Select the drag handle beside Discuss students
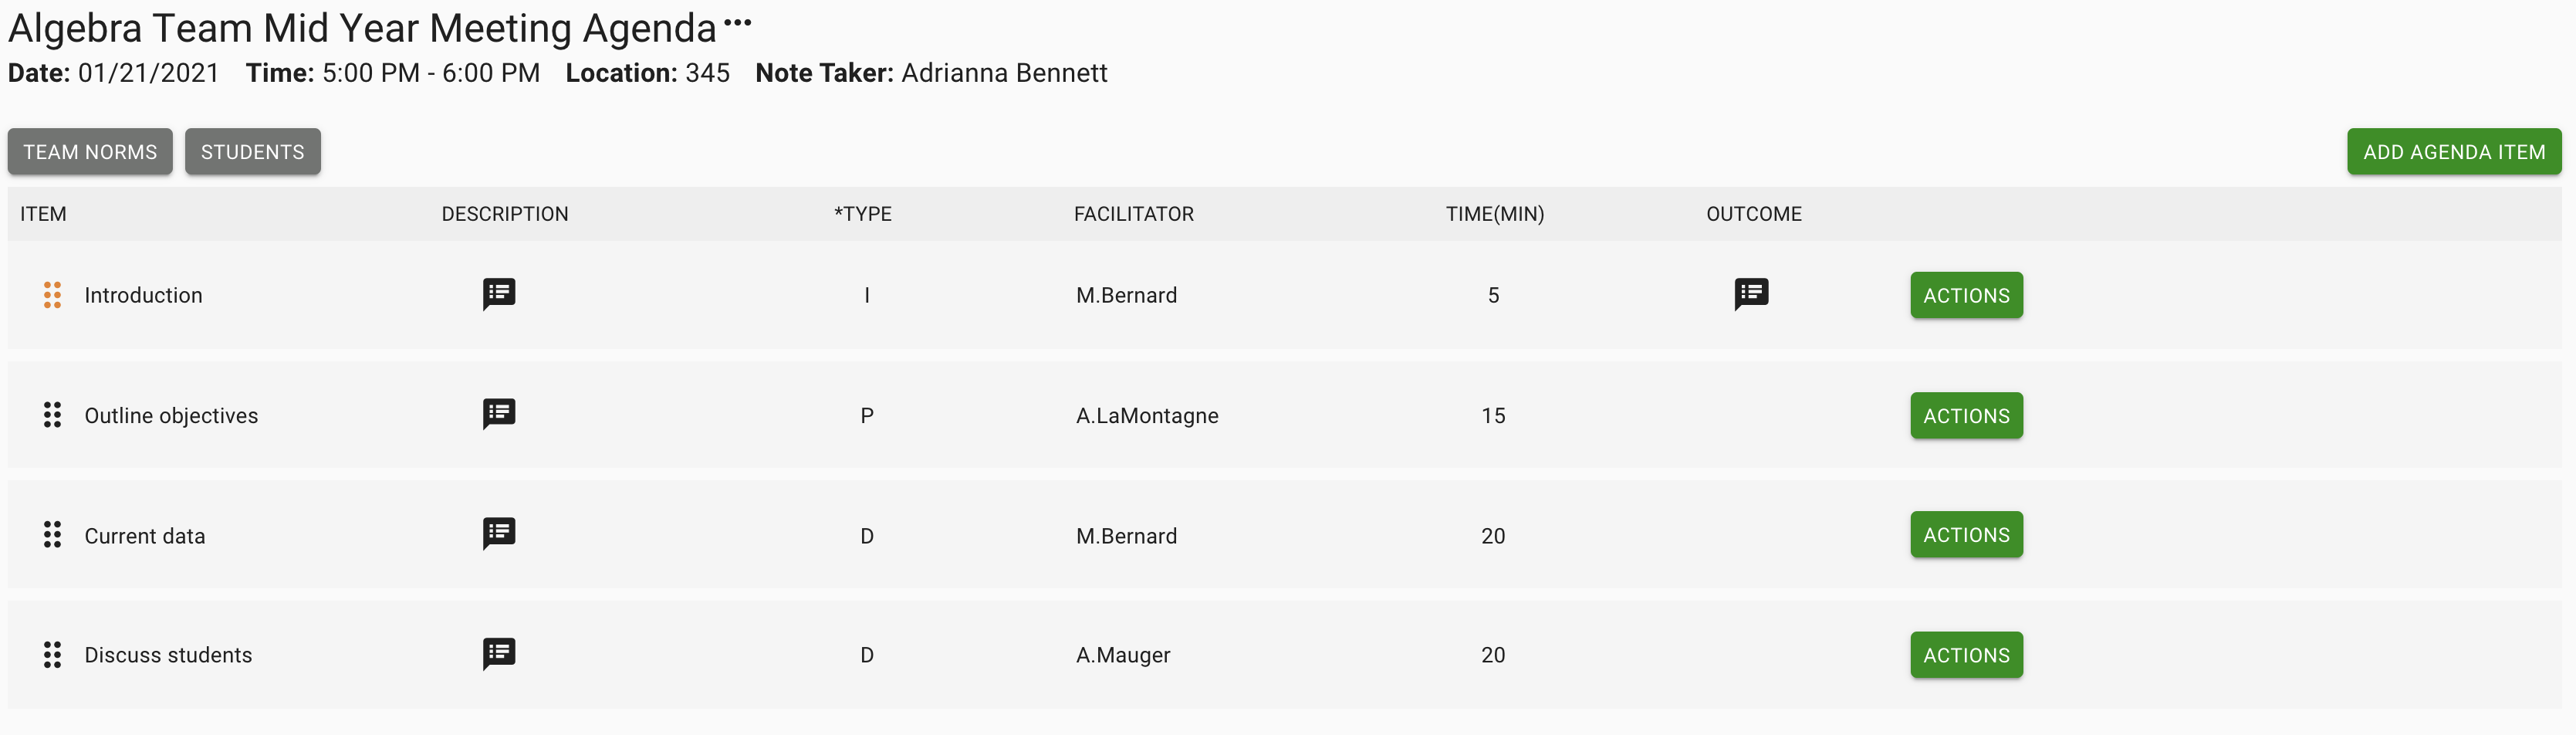The width and height of the screenshot is (2576, 735). tap(53, 655)
